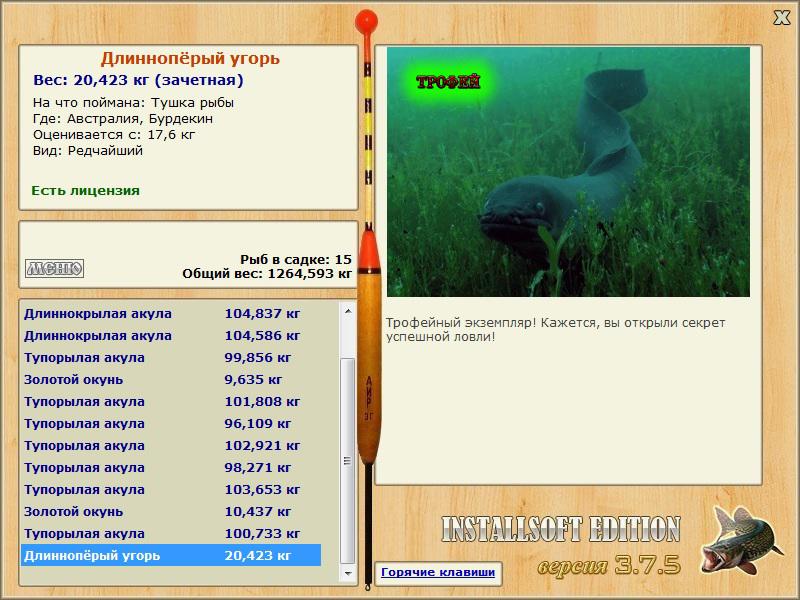800x600 pixels.
Task: Click the Вес: 20,423 кг (зачетная) text
Action: coord(138,80)
